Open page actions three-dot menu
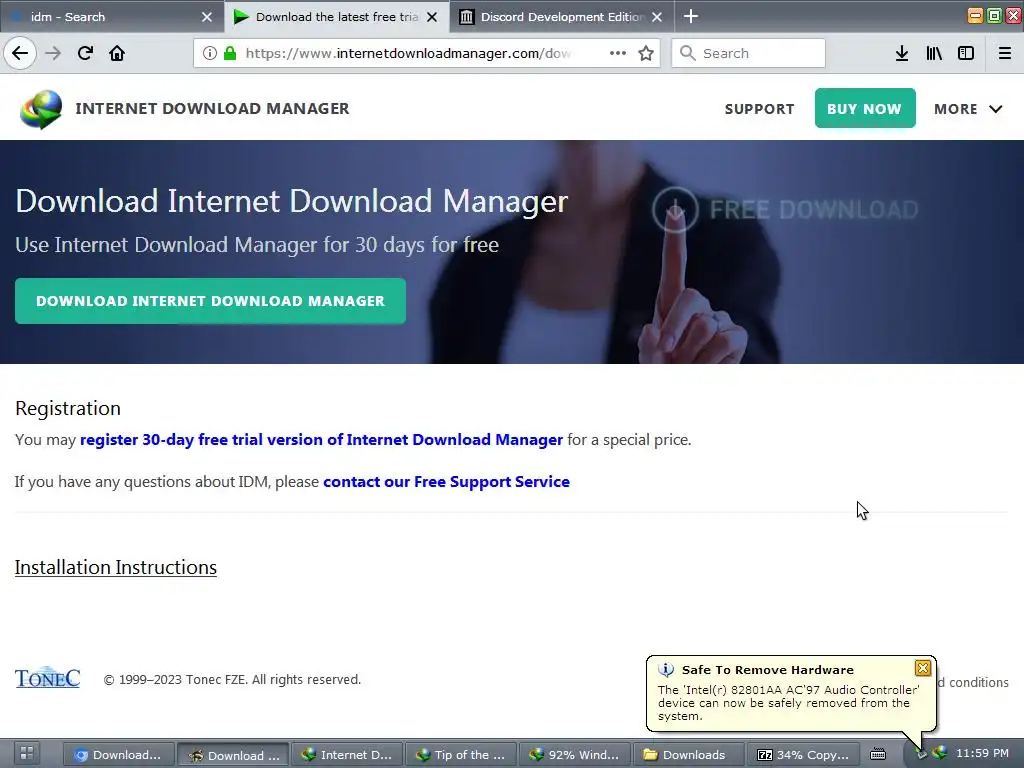1024x768 pixels. pos(618,53)
